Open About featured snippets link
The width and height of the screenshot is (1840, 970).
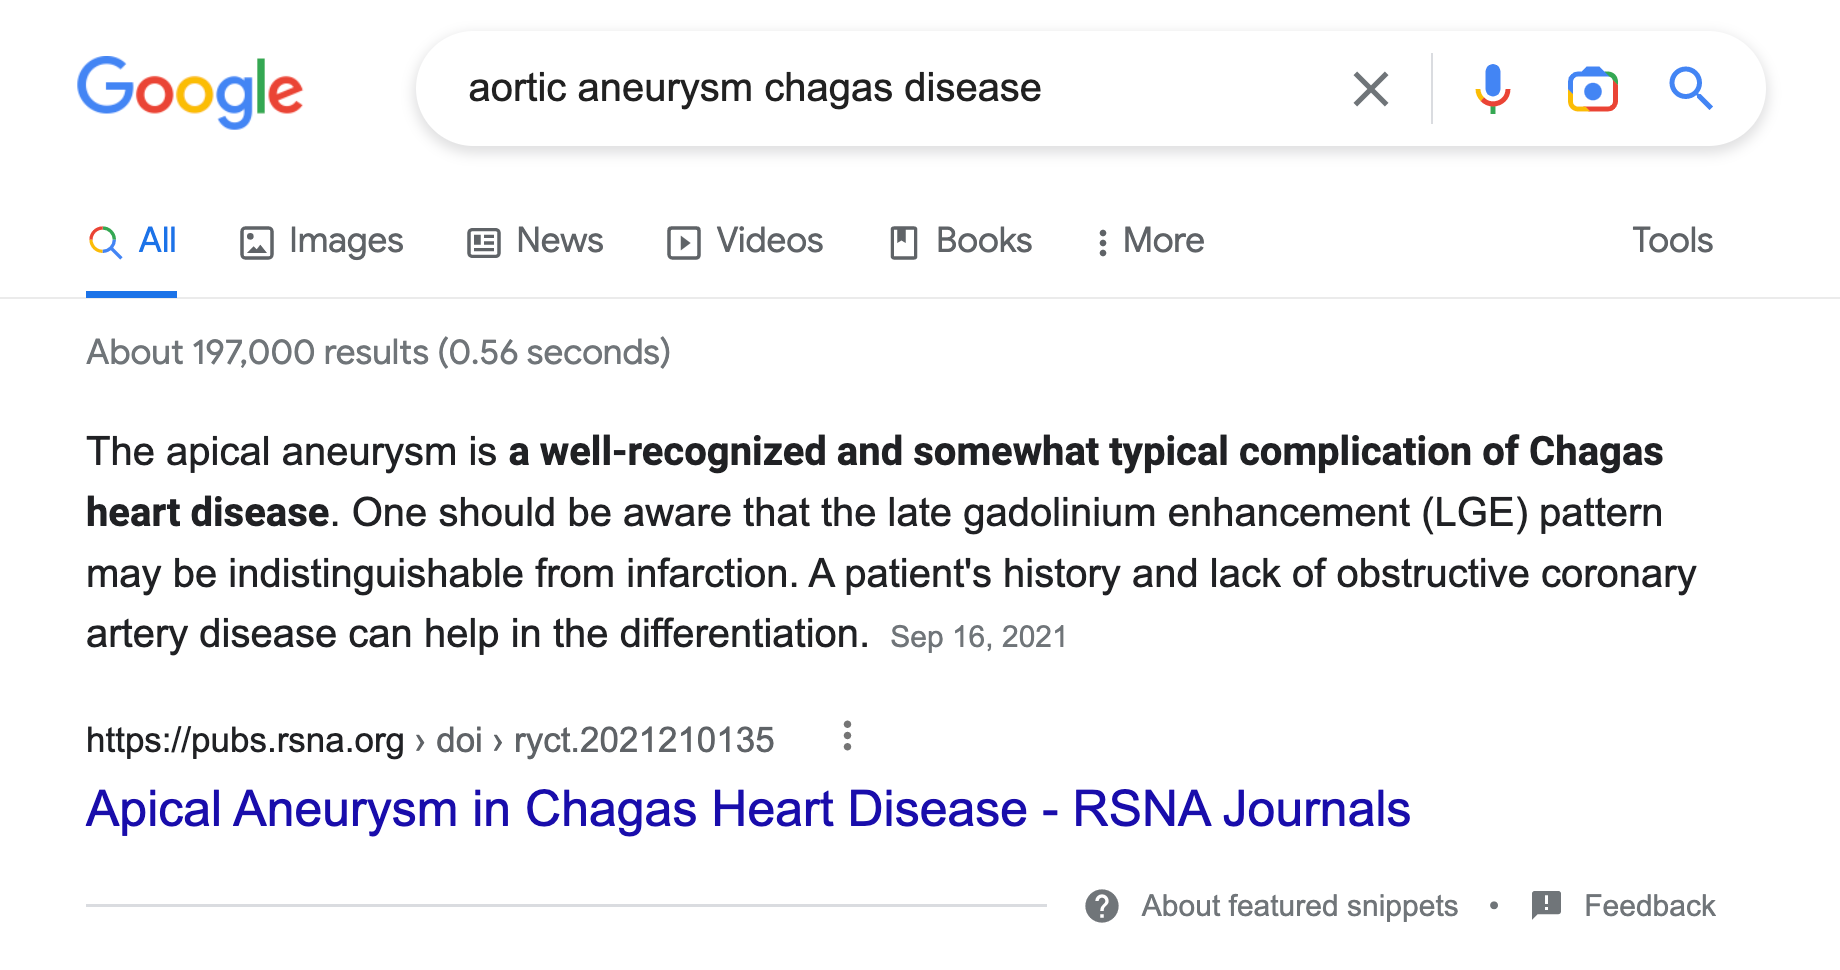click(1299, 906)
